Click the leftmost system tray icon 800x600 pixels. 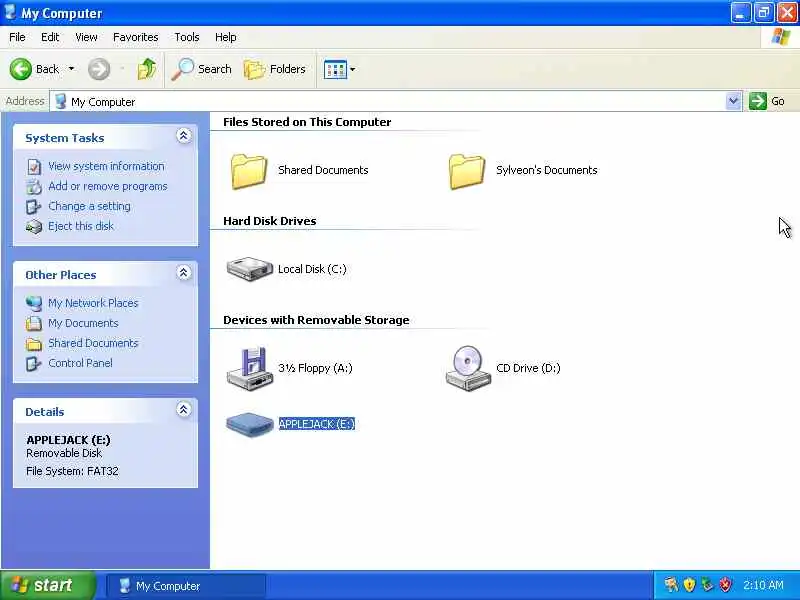[x=671, y=585]
